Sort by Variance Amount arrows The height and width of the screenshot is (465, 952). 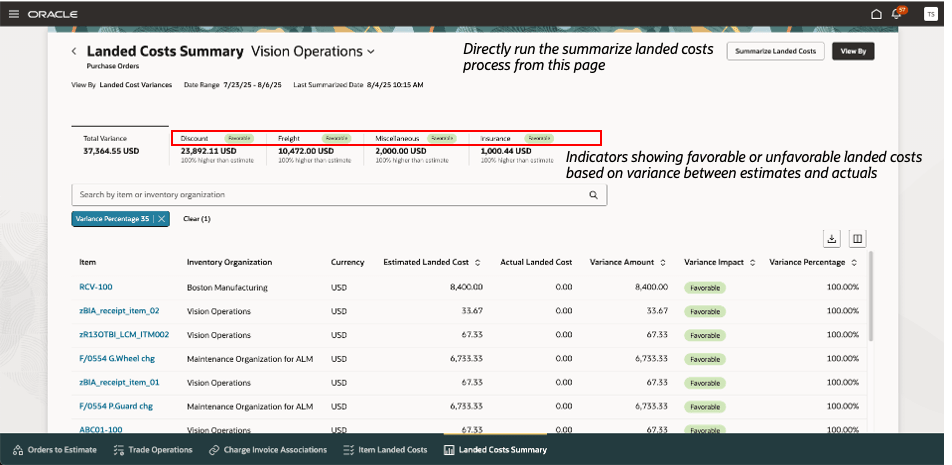pos(663,263)
